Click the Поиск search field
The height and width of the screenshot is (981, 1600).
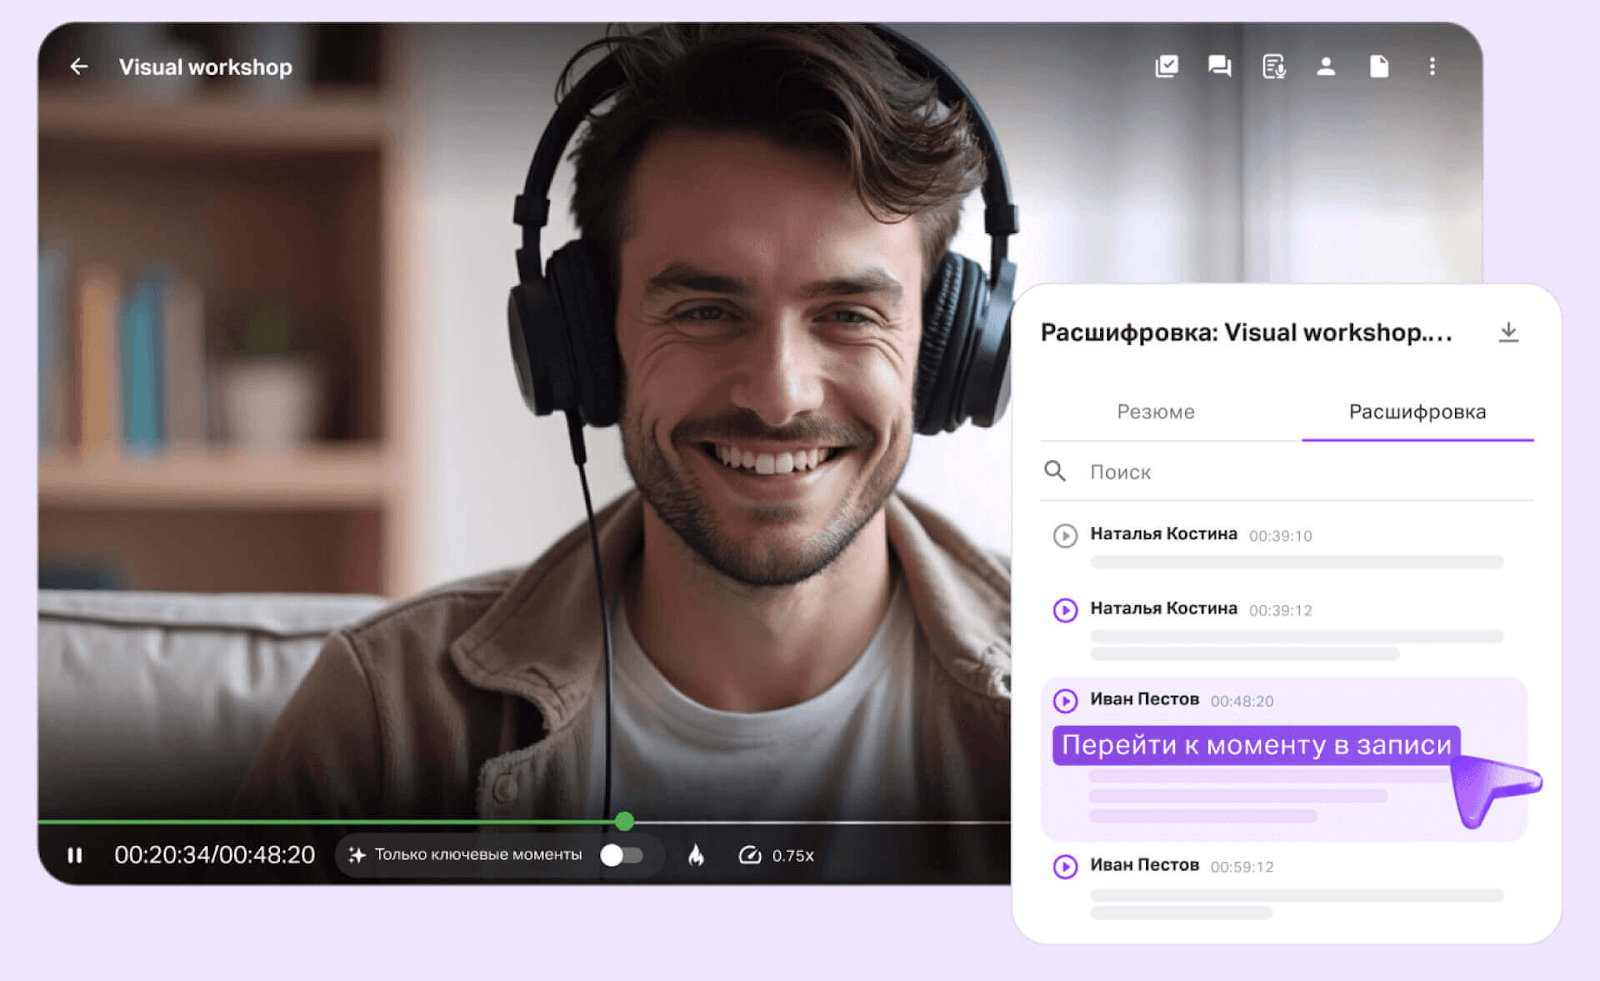1300,472
